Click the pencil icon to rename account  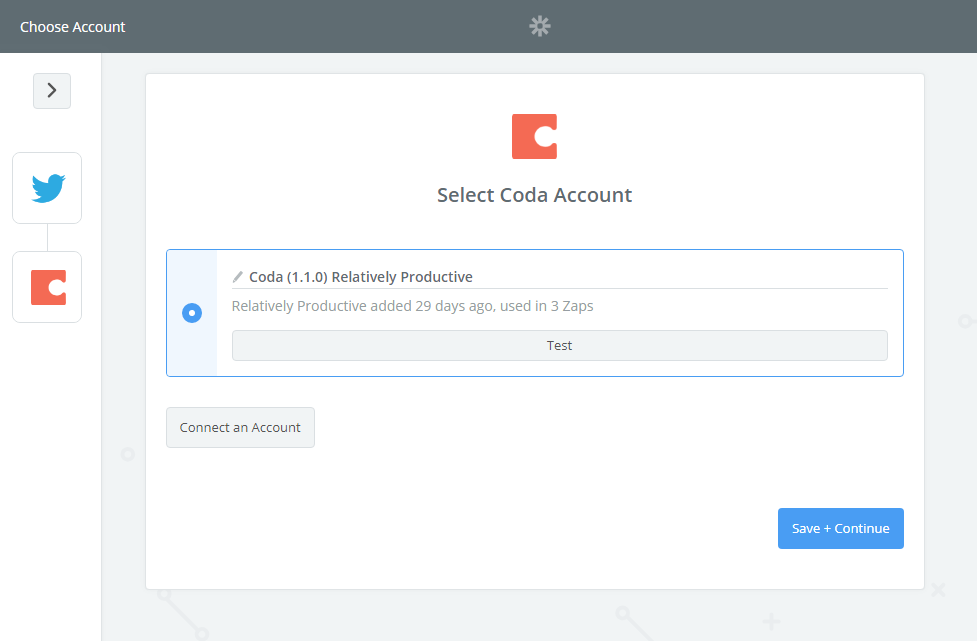238,277
